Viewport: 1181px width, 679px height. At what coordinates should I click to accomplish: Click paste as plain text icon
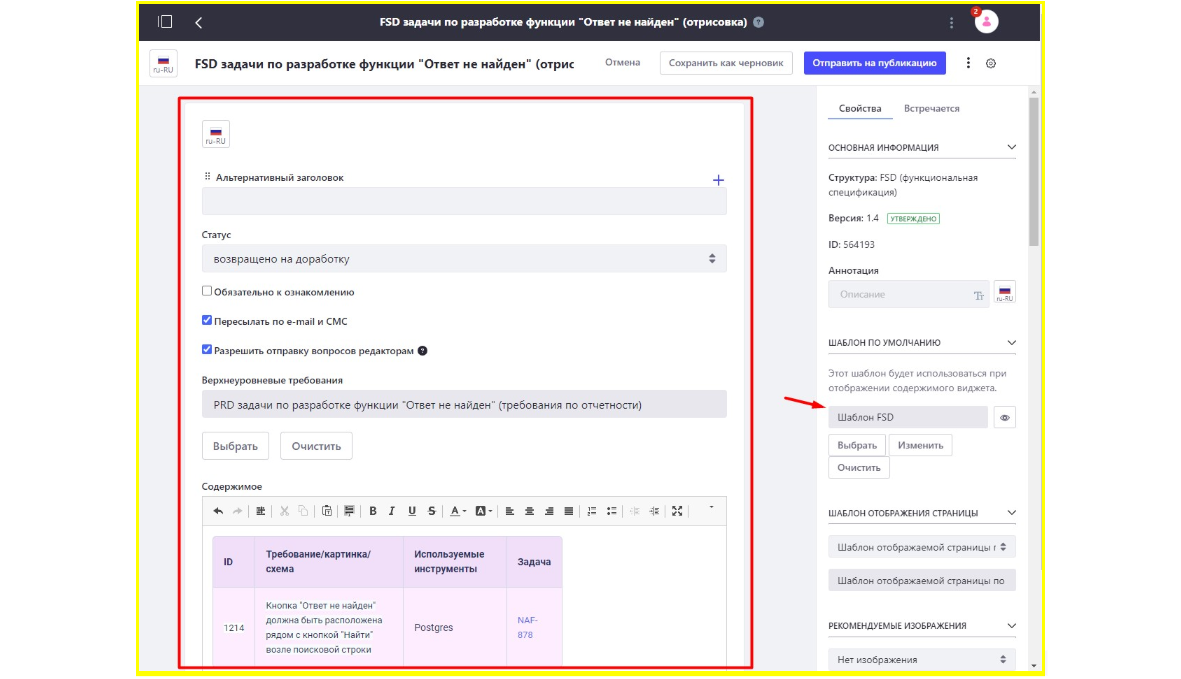pos(327,511)
